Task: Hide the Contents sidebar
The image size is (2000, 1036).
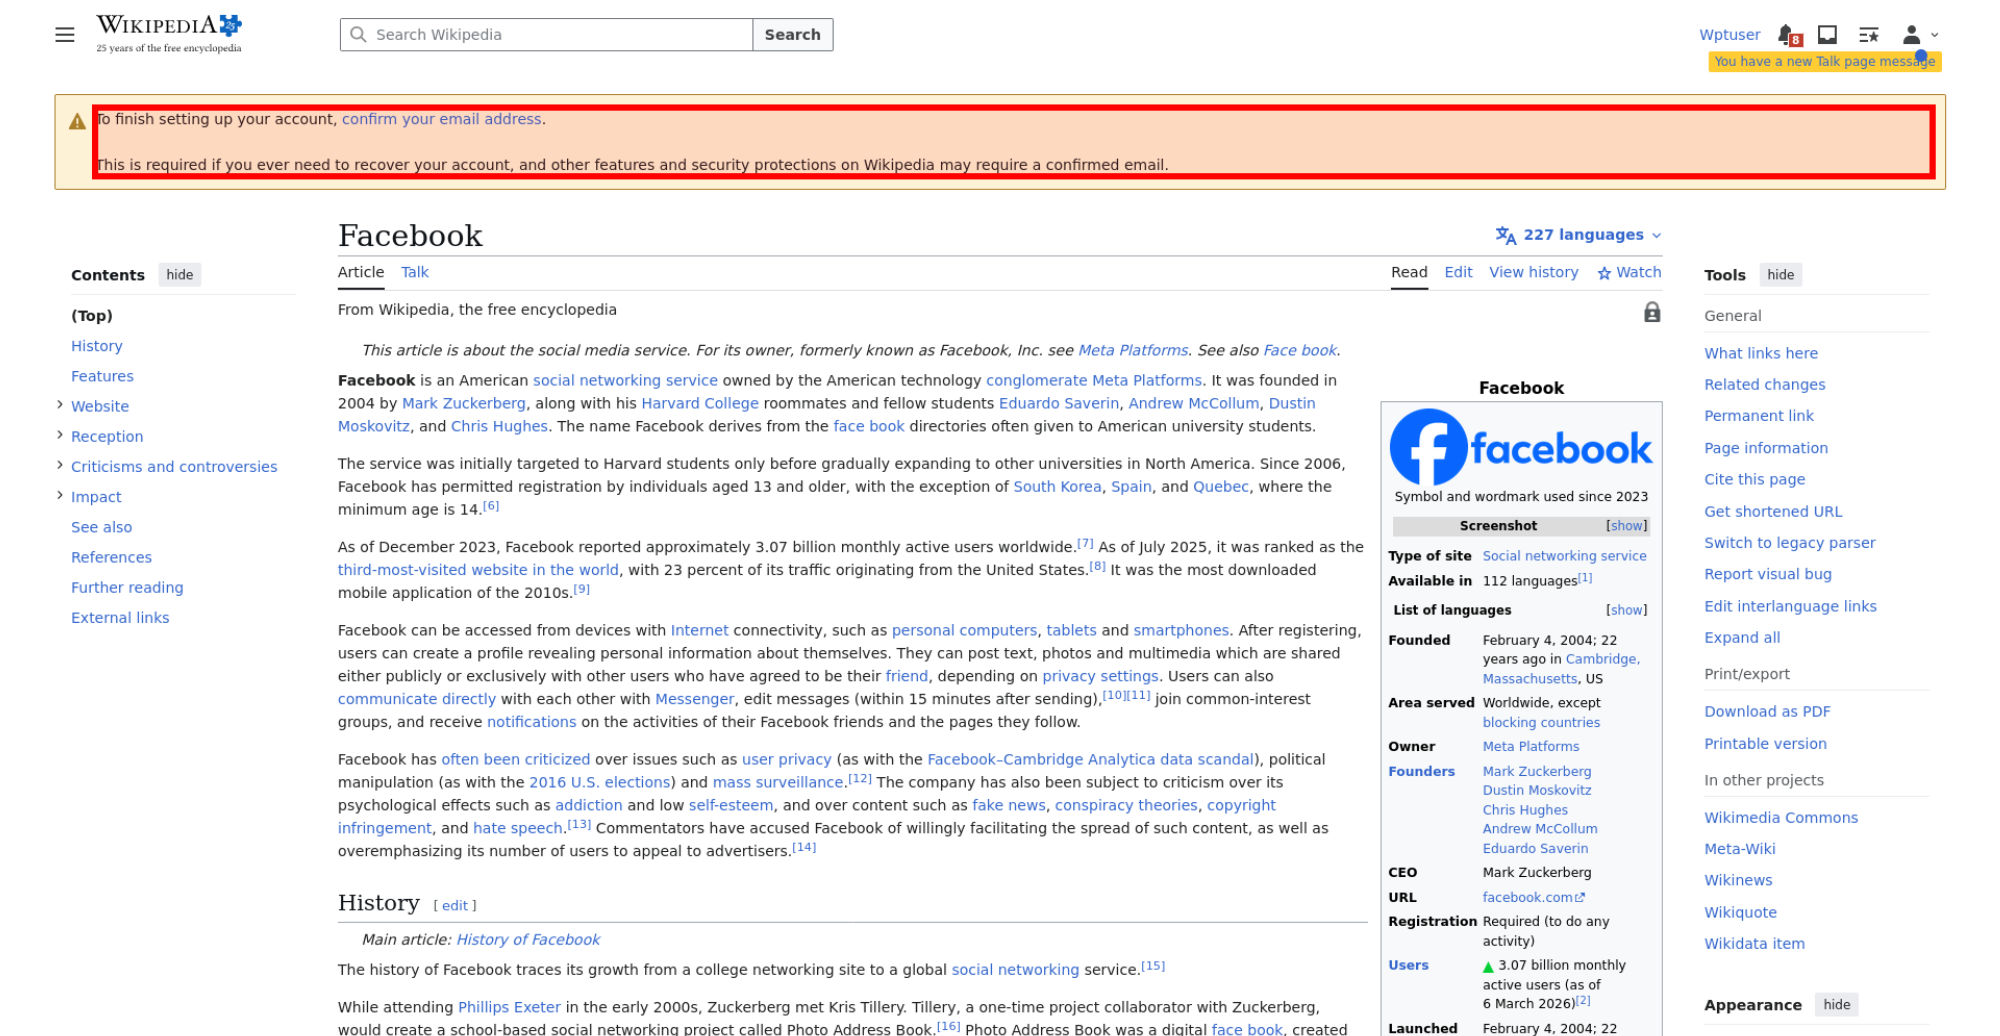Action: pyautogui.click(x=180, y=275)
